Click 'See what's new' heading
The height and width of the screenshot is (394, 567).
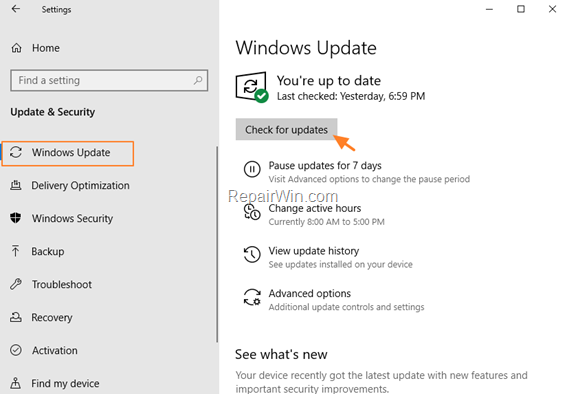click(281, 354)
